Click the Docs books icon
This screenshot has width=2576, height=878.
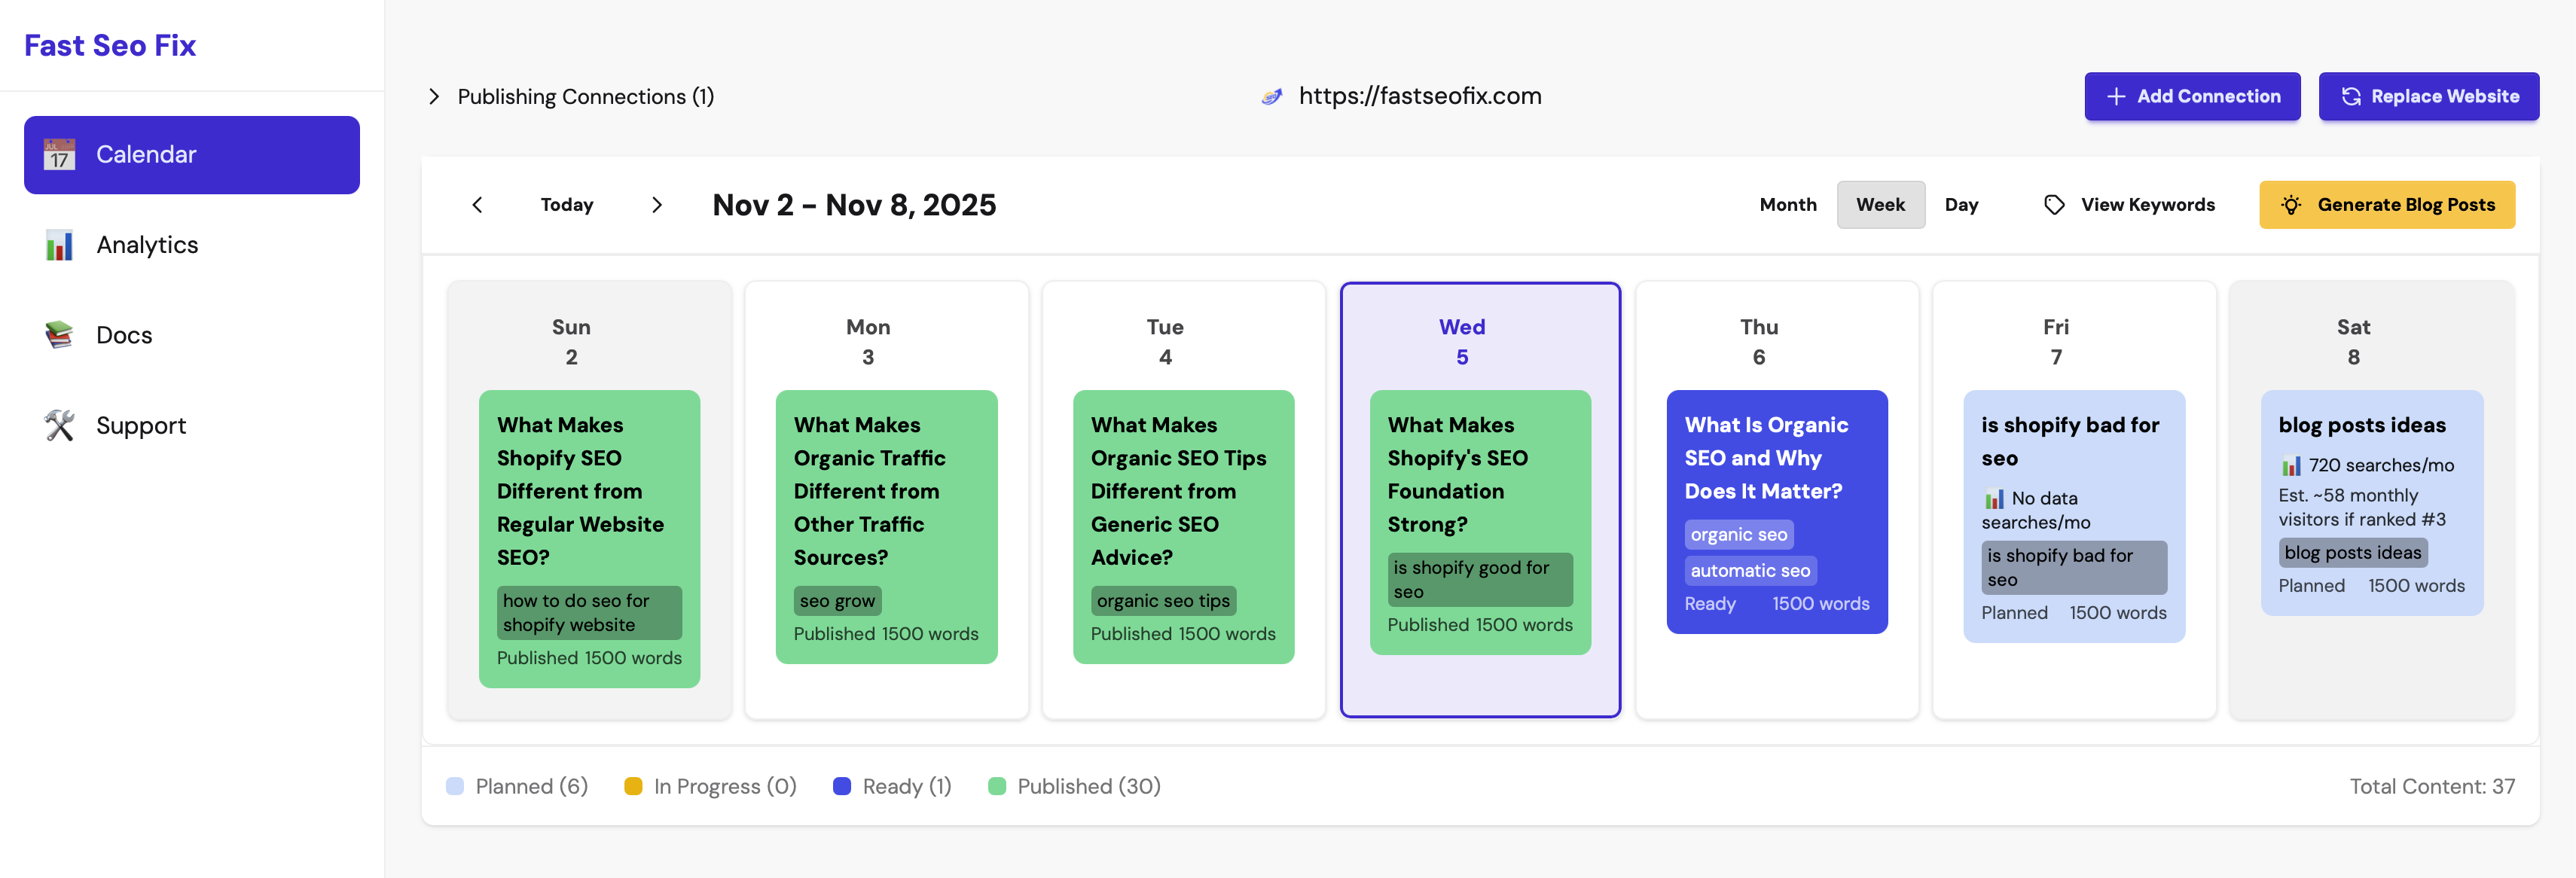coord(59,335)
